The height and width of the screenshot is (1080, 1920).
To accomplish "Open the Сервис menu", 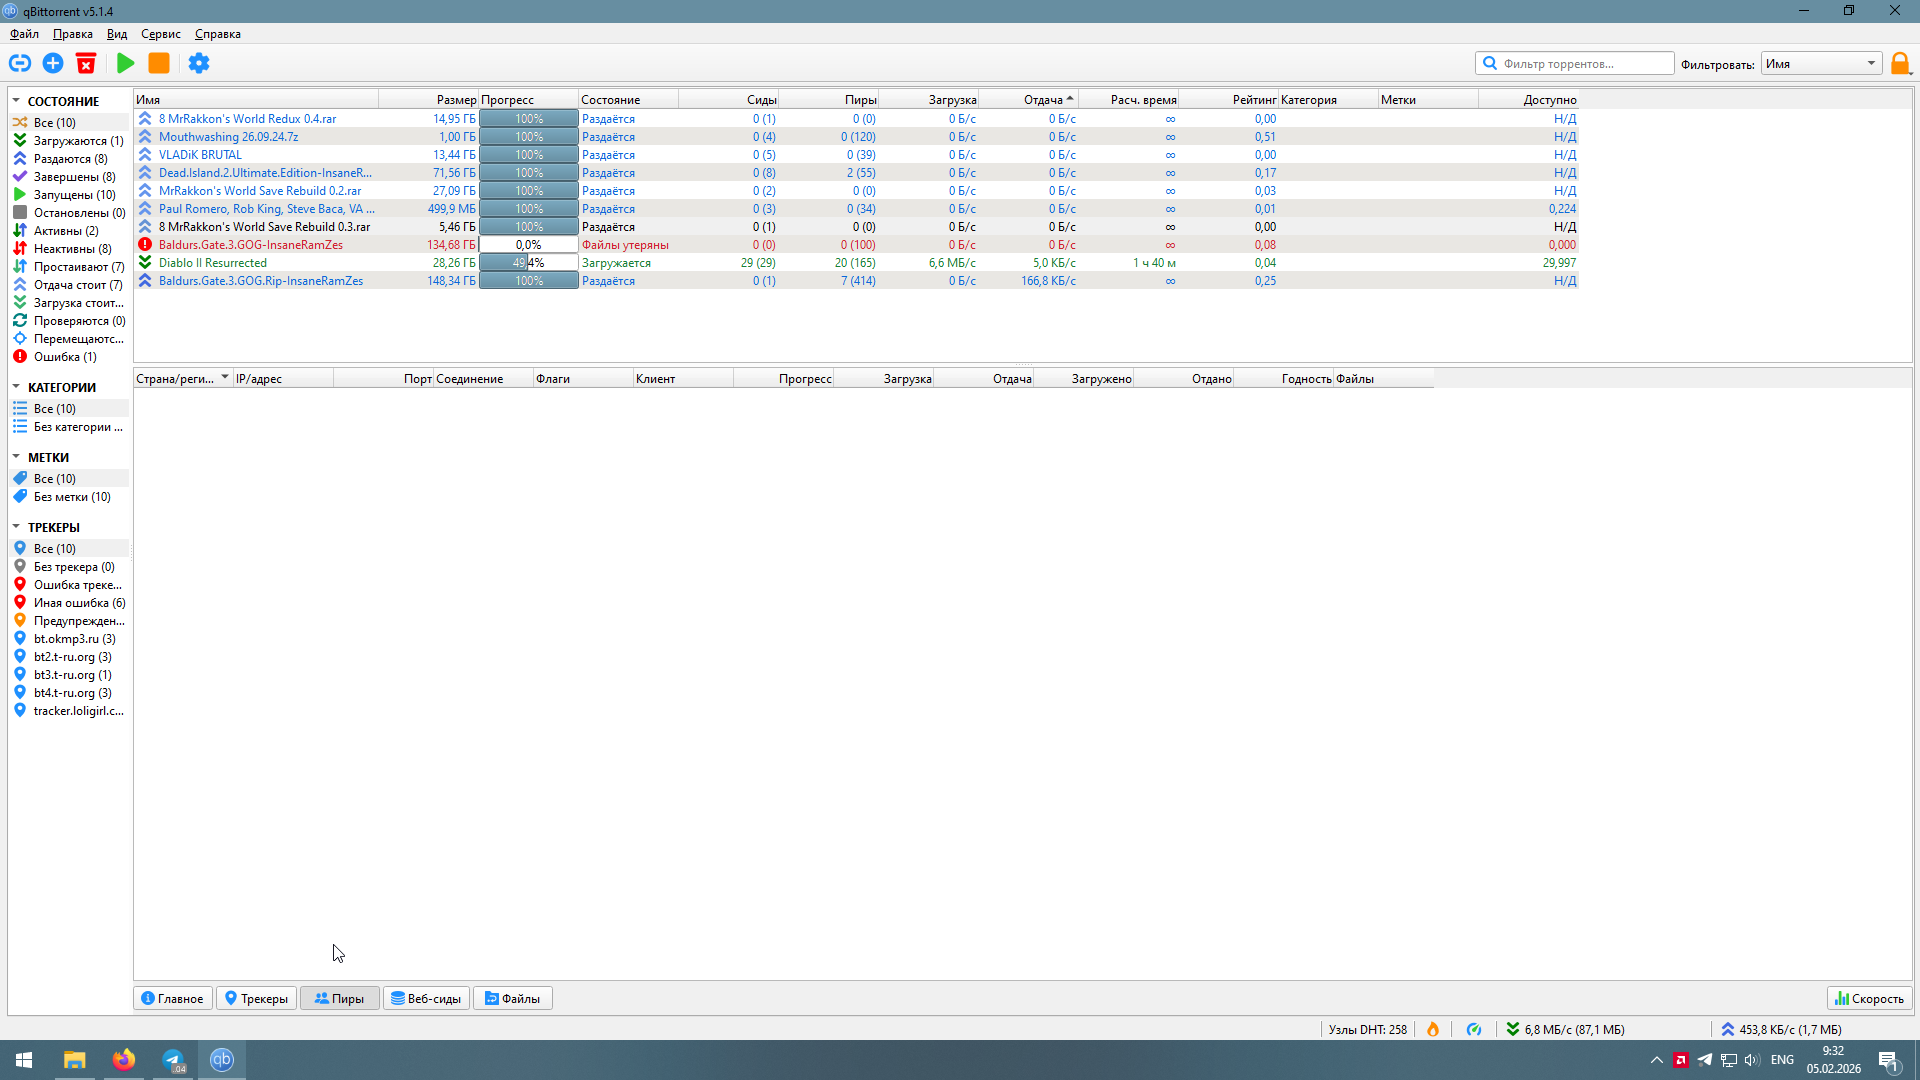I will [x=161, y=34].
